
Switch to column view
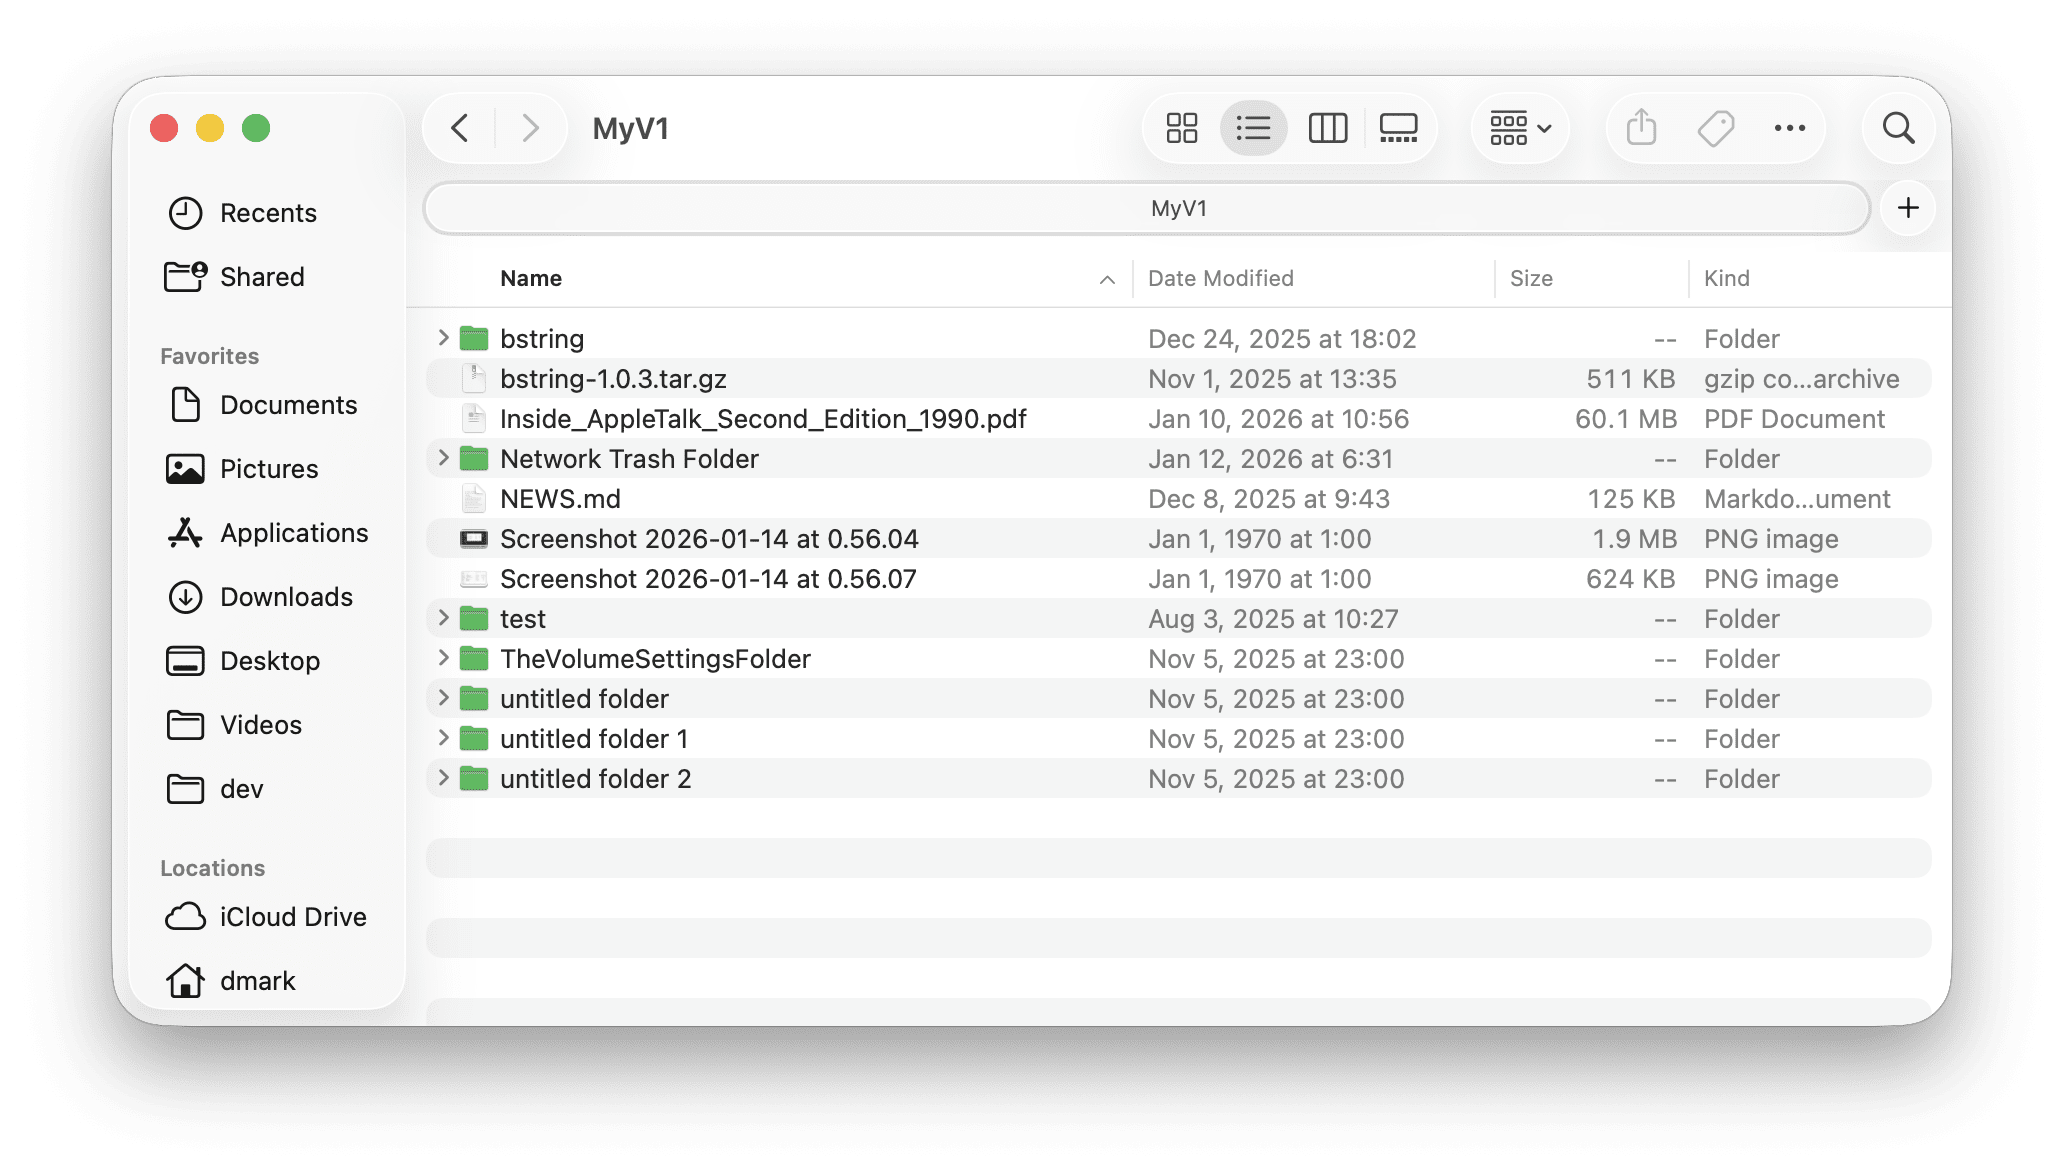[1327, 128]
